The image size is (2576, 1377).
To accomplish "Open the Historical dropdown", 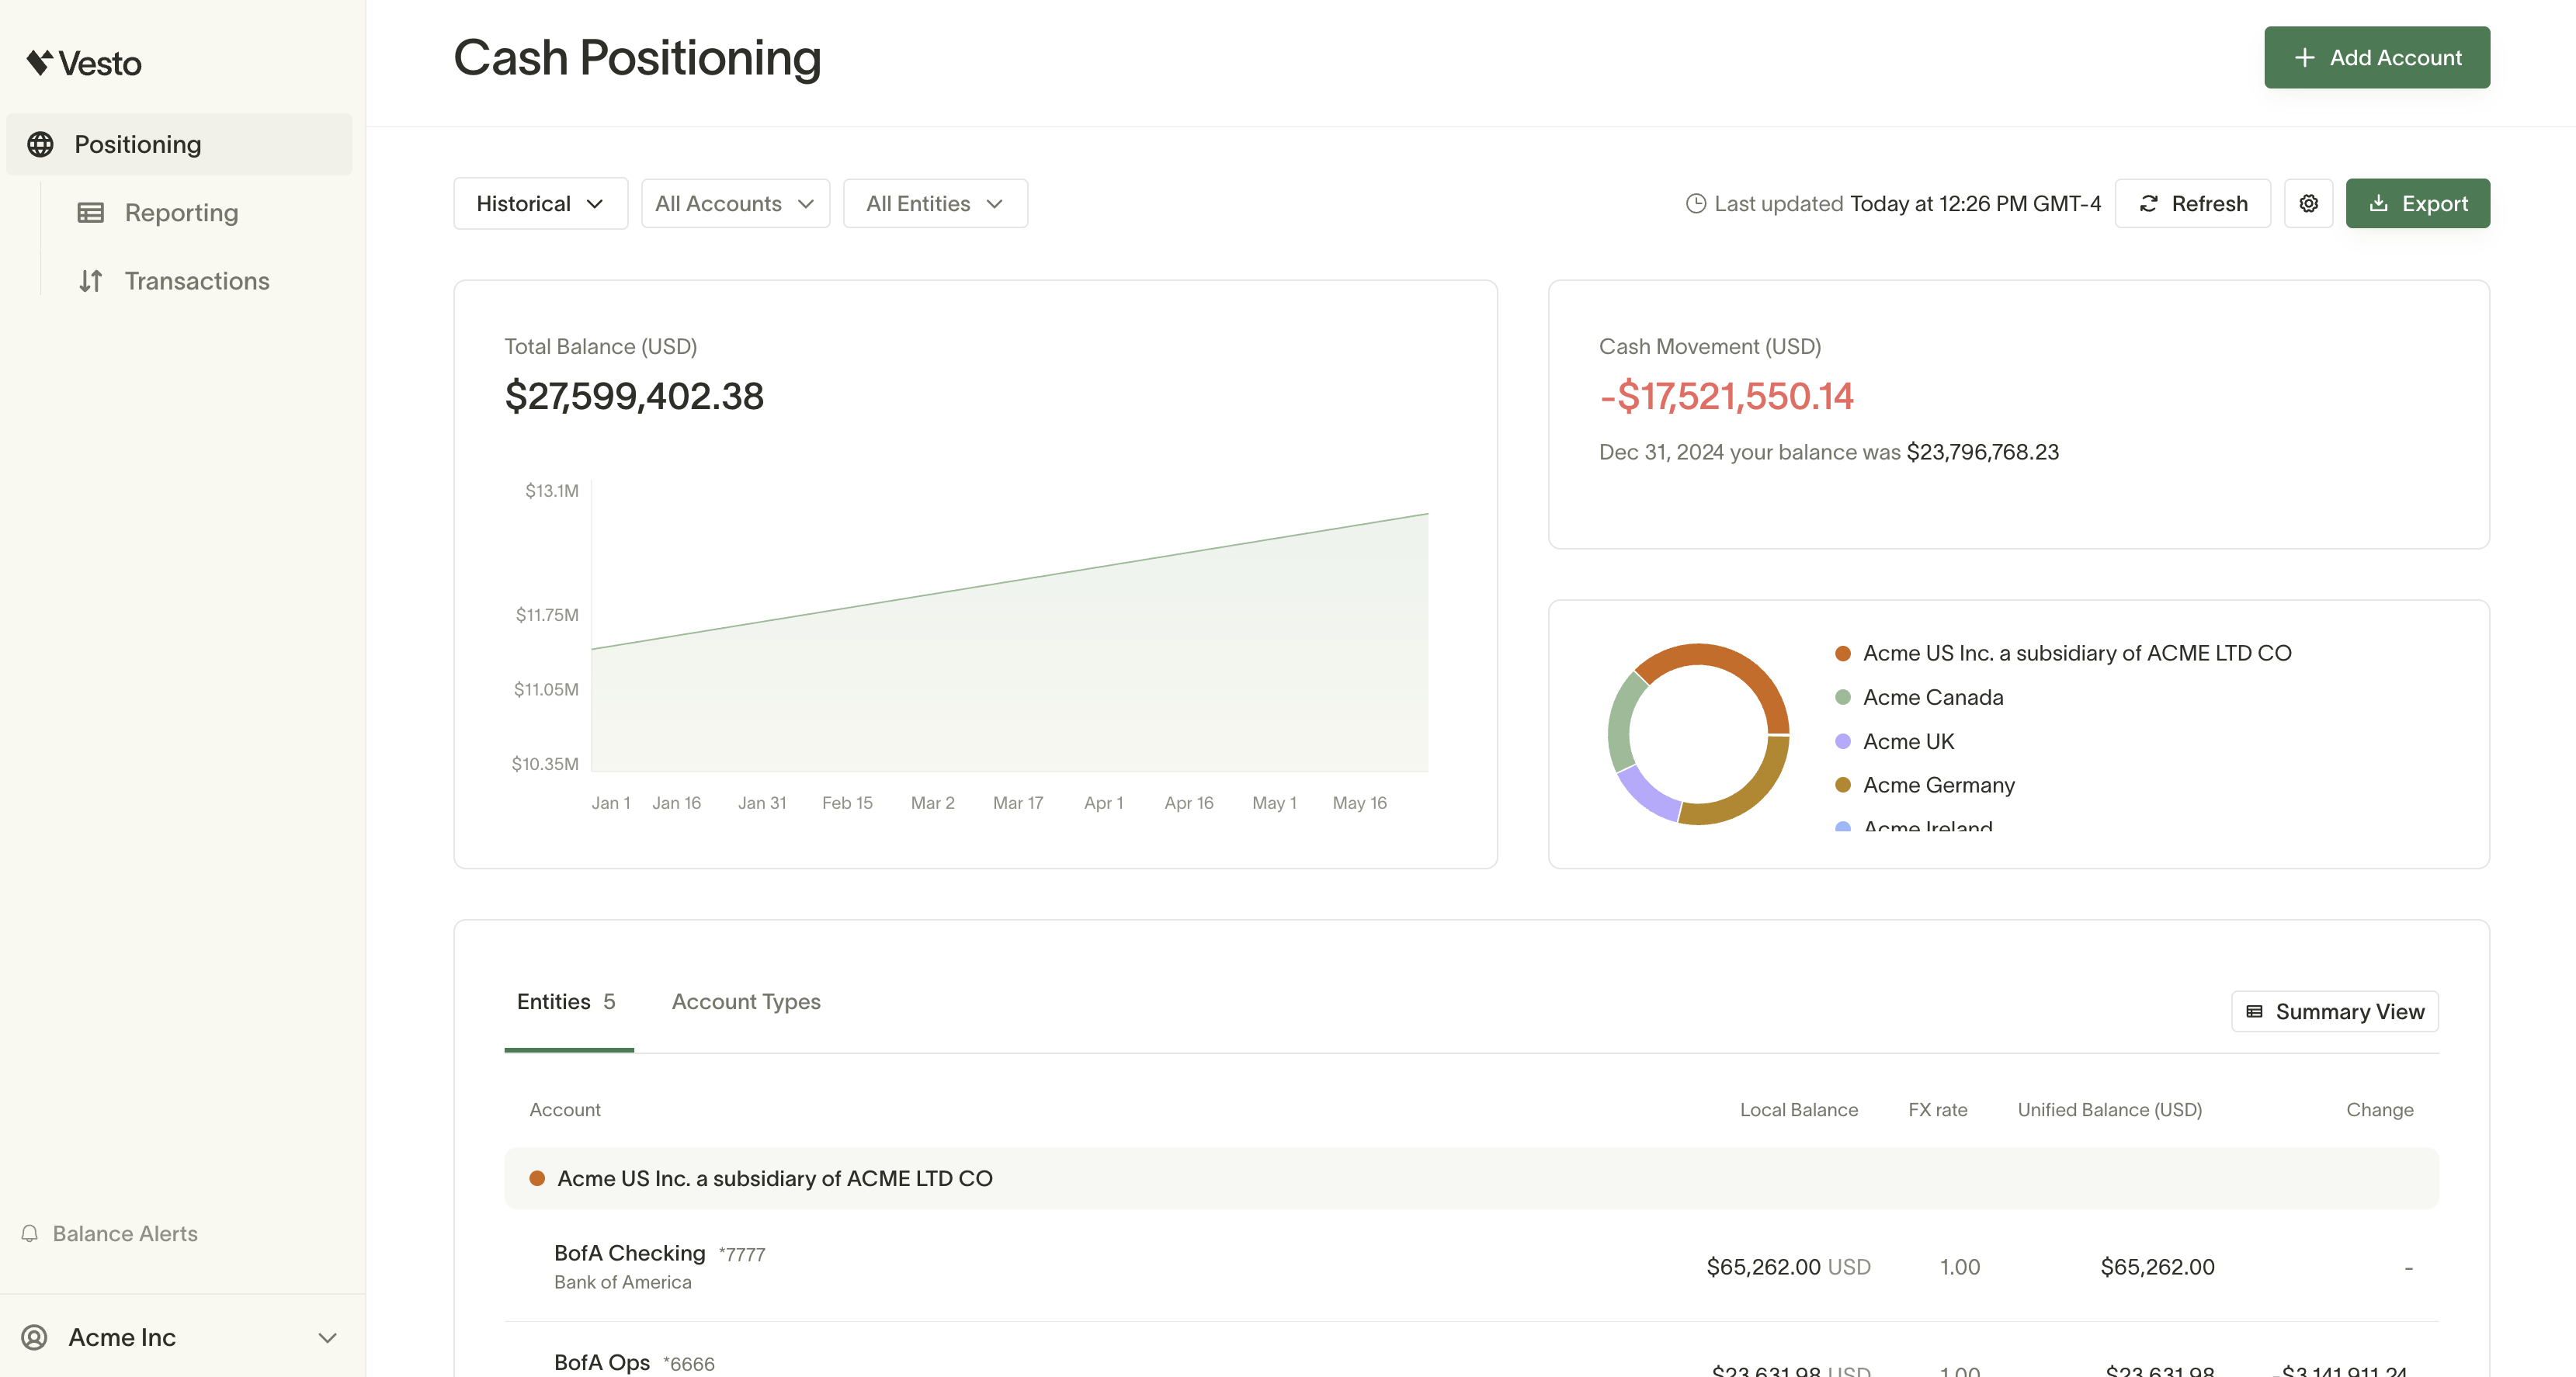I will (x=540, y=203).
